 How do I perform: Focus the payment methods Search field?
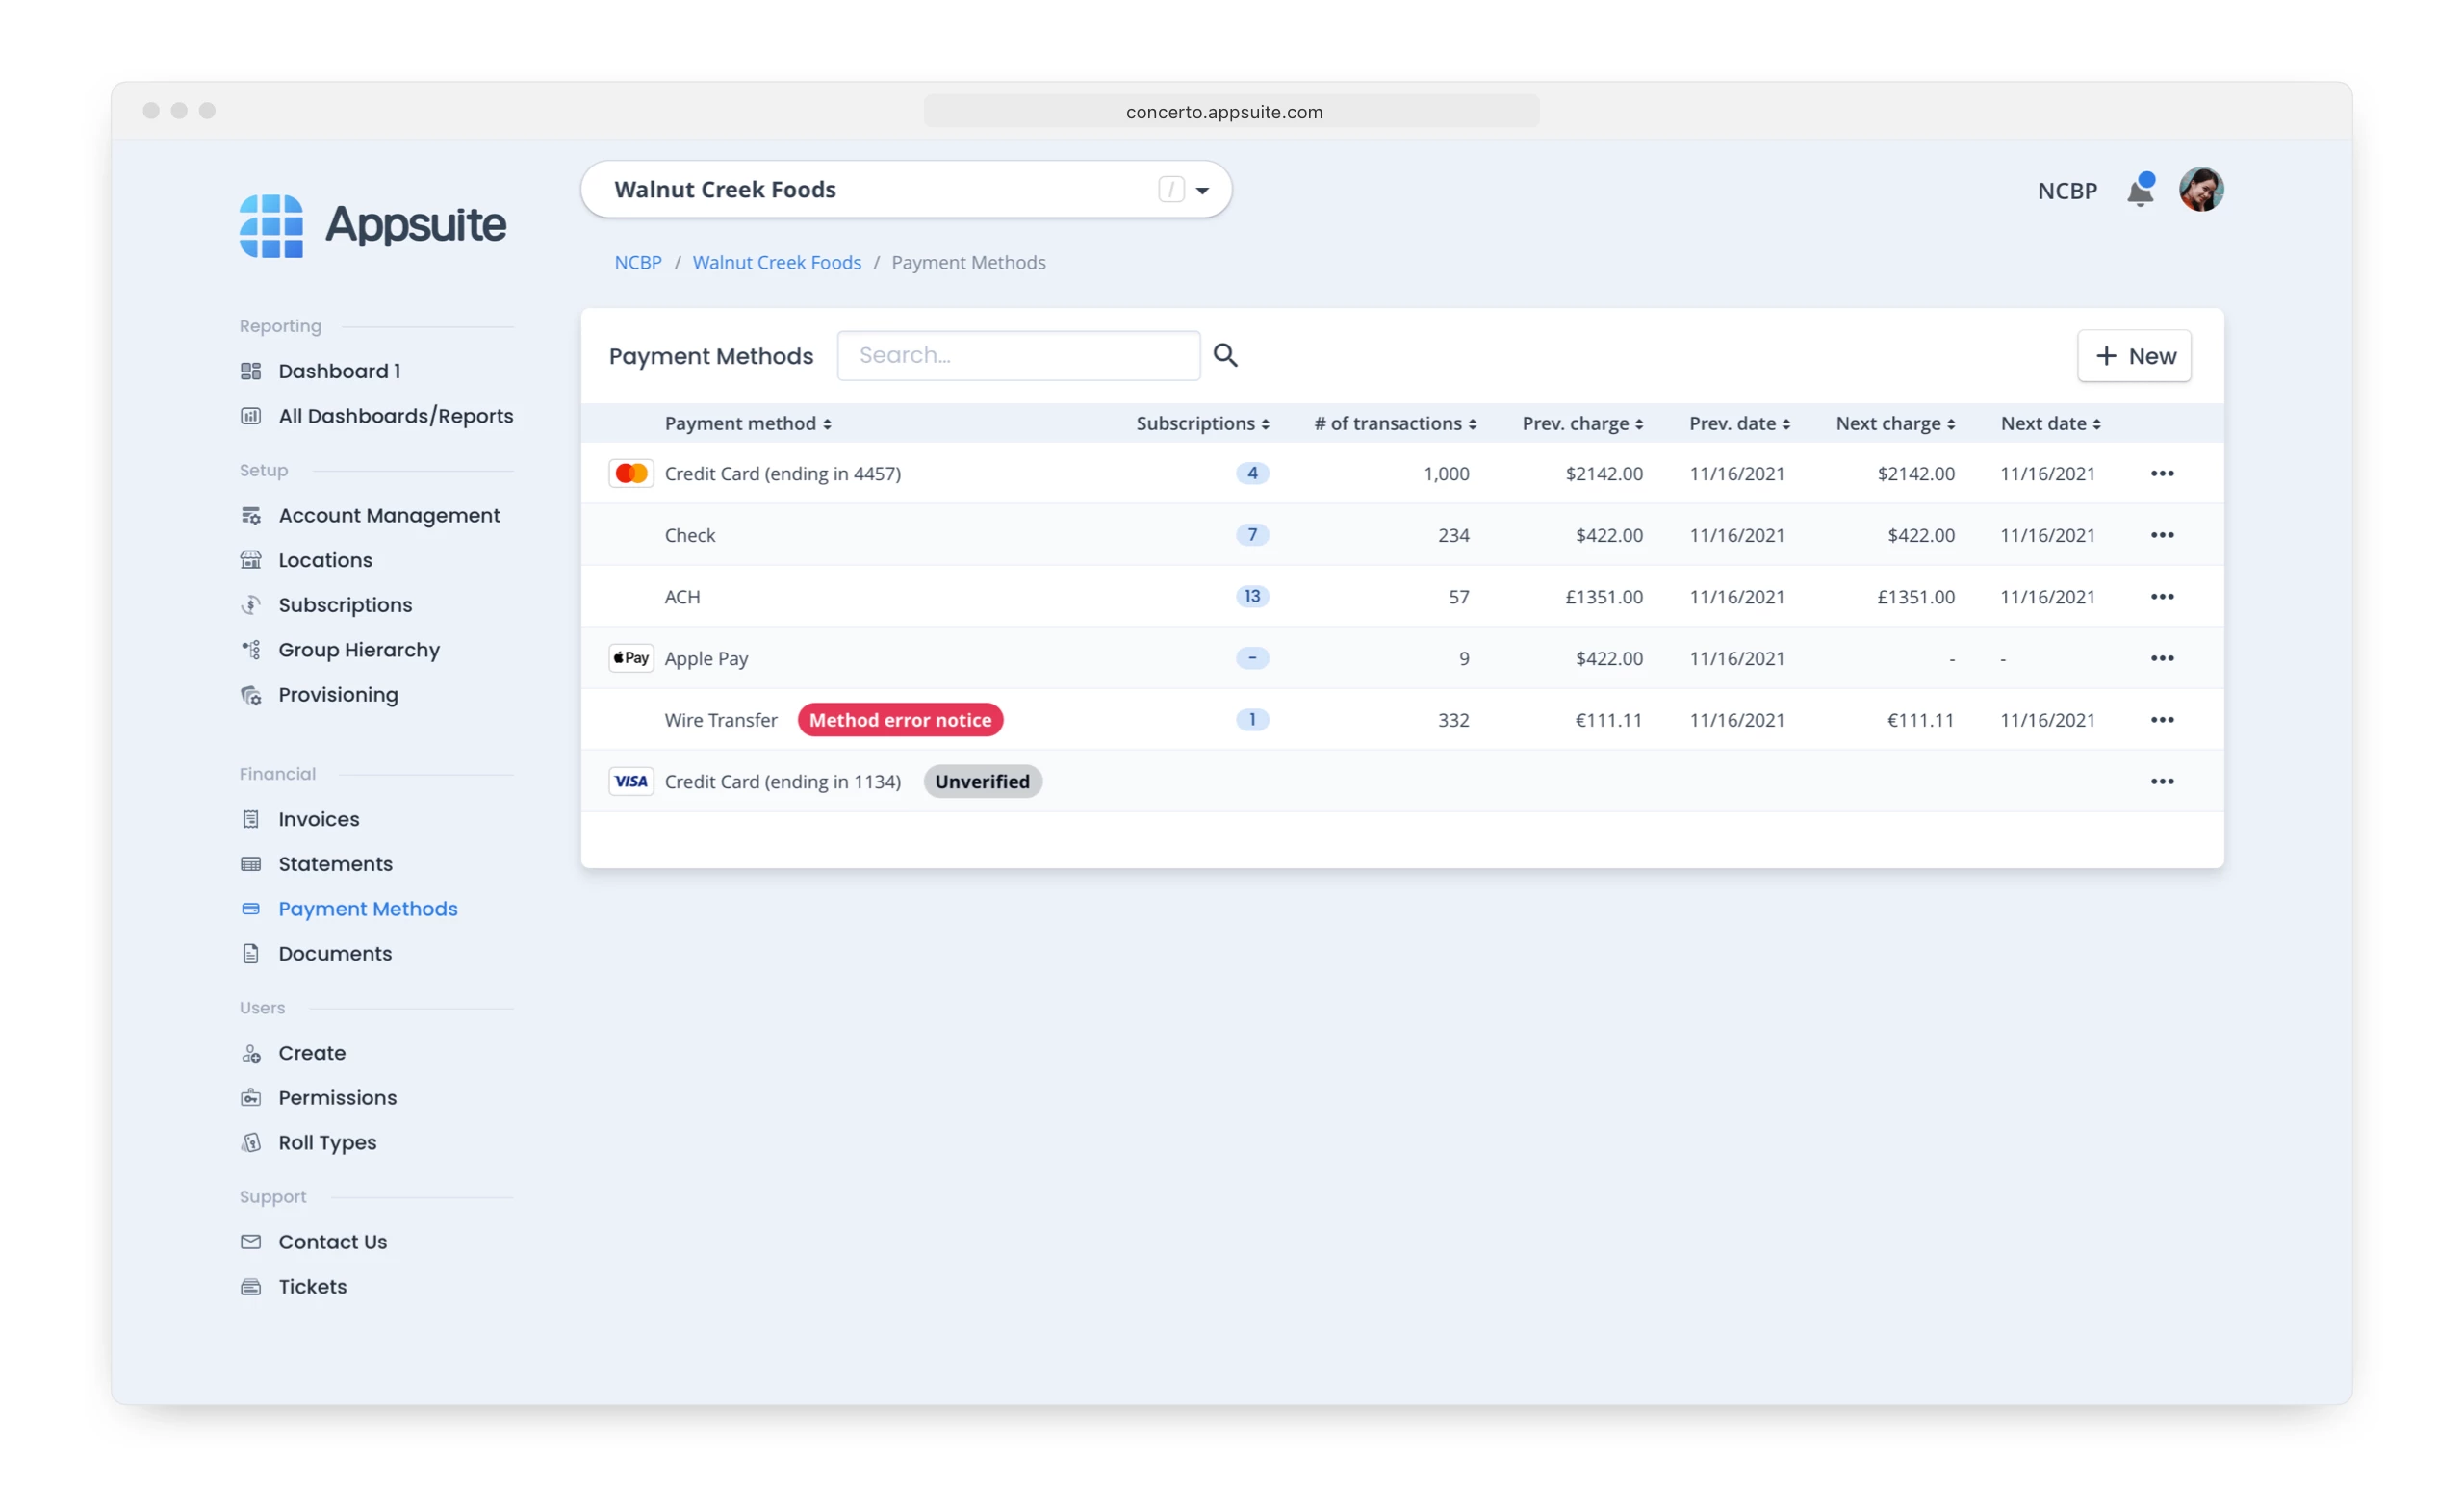(x=1018, y=355)
